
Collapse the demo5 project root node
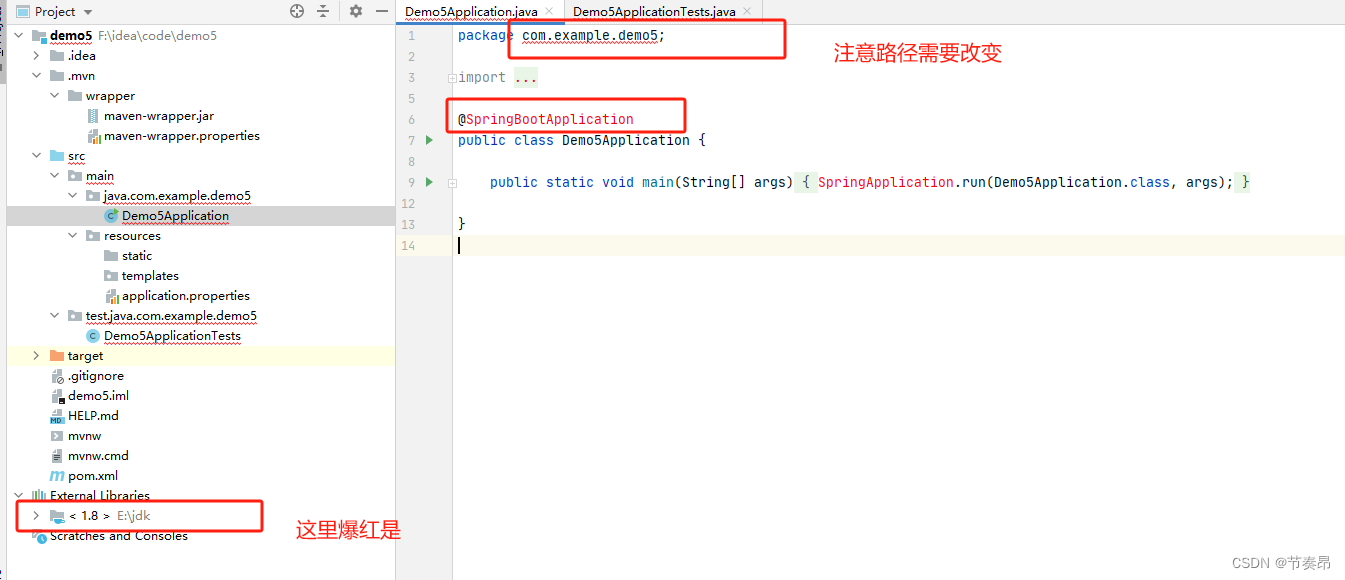(19, 36)
